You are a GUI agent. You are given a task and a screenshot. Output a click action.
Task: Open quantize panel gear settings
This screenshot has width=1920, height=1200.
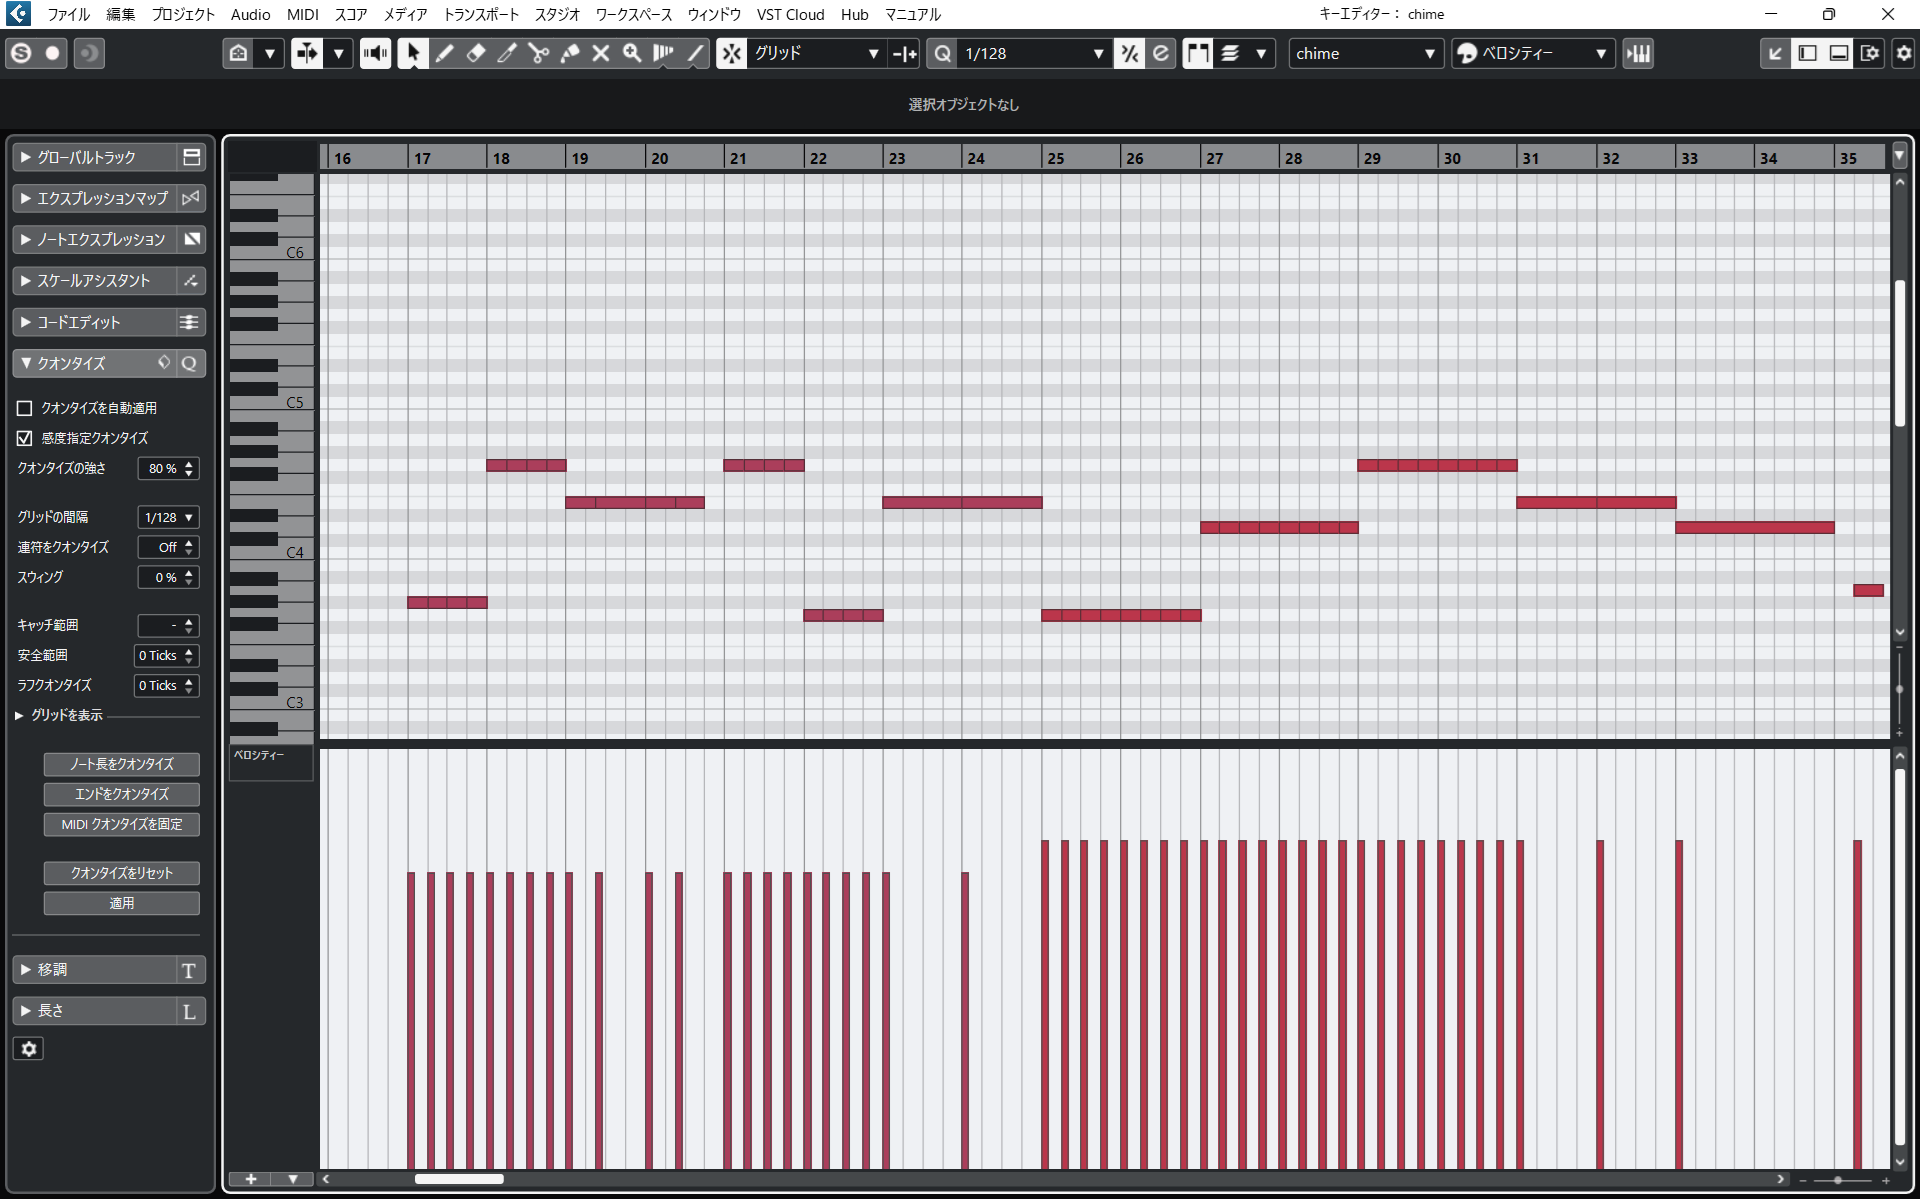(28, 1049)
